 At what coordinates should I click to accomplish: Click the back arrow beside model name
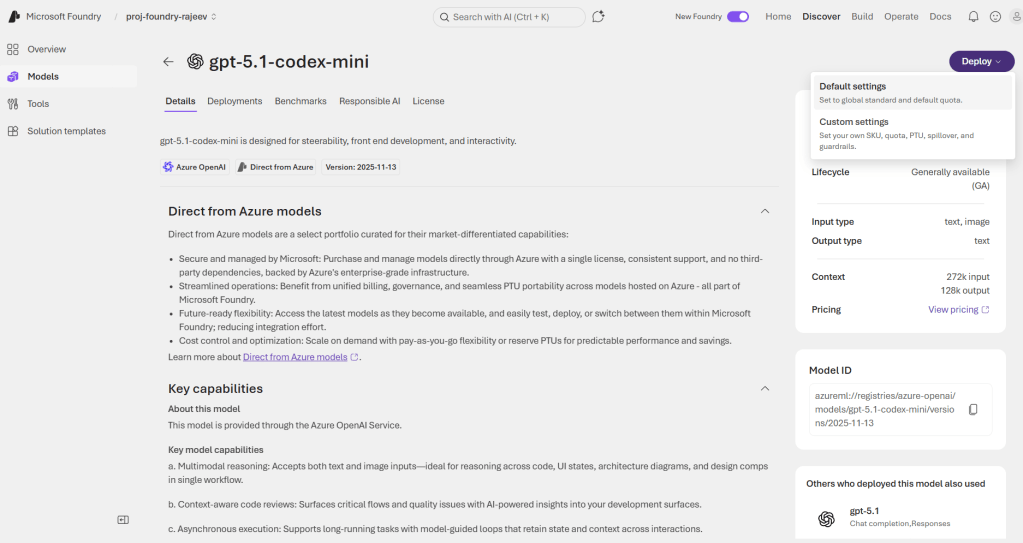(x=168, y=62)
